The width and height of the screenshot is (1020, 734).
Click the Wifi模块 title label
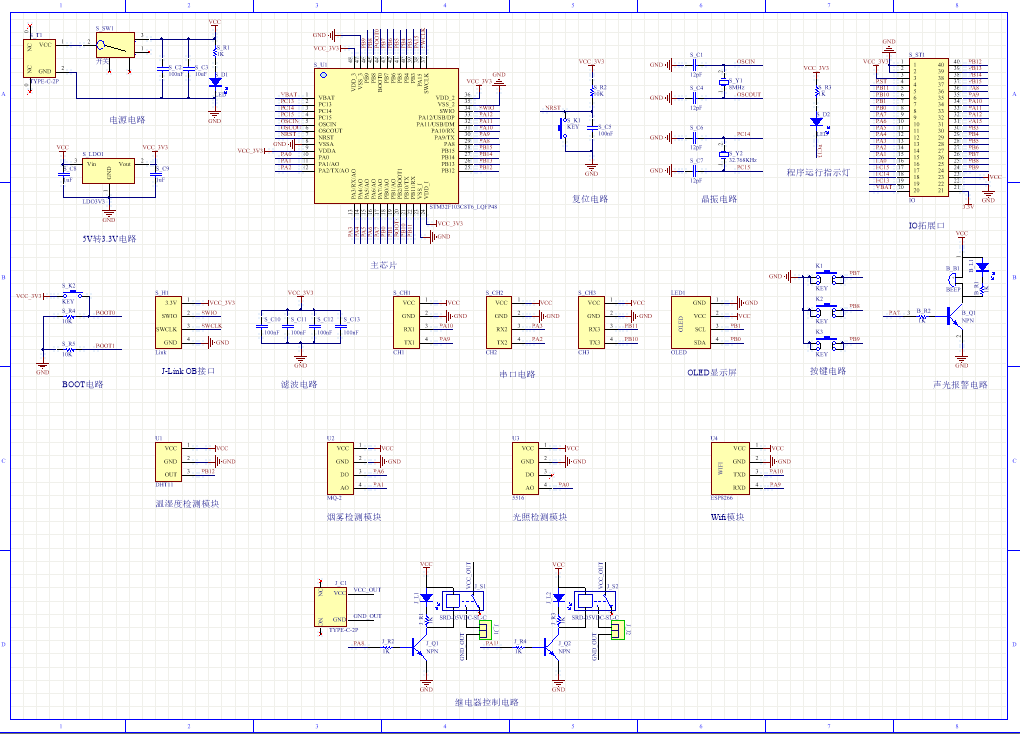727,517
